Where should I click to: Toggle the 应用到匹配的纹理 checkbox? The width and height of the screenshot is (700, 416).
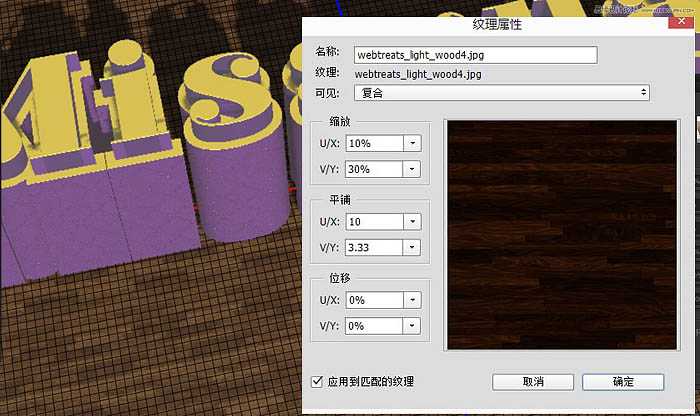(x=317, y=382)
